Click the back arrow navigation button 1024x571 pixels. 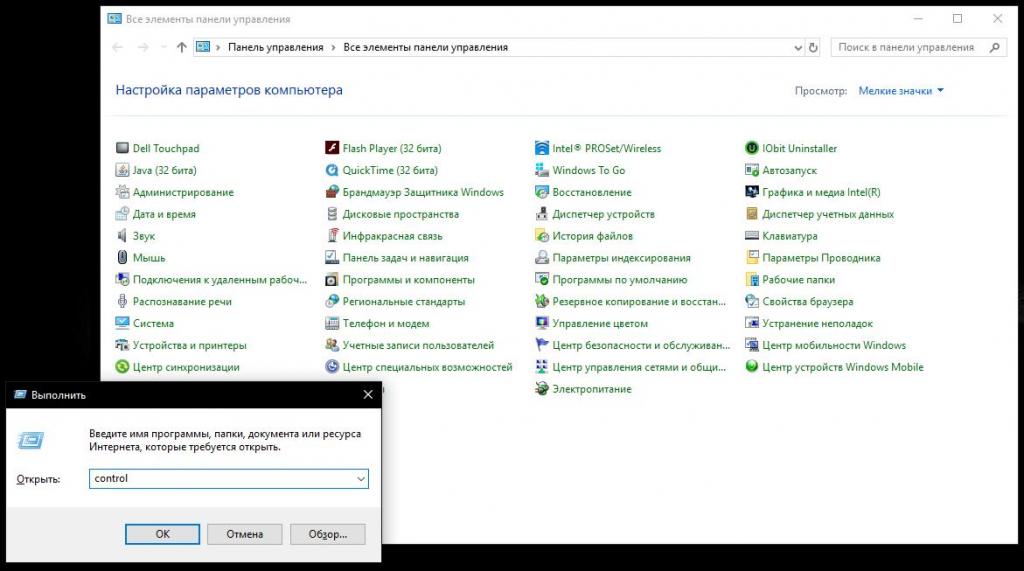(118, 47)
